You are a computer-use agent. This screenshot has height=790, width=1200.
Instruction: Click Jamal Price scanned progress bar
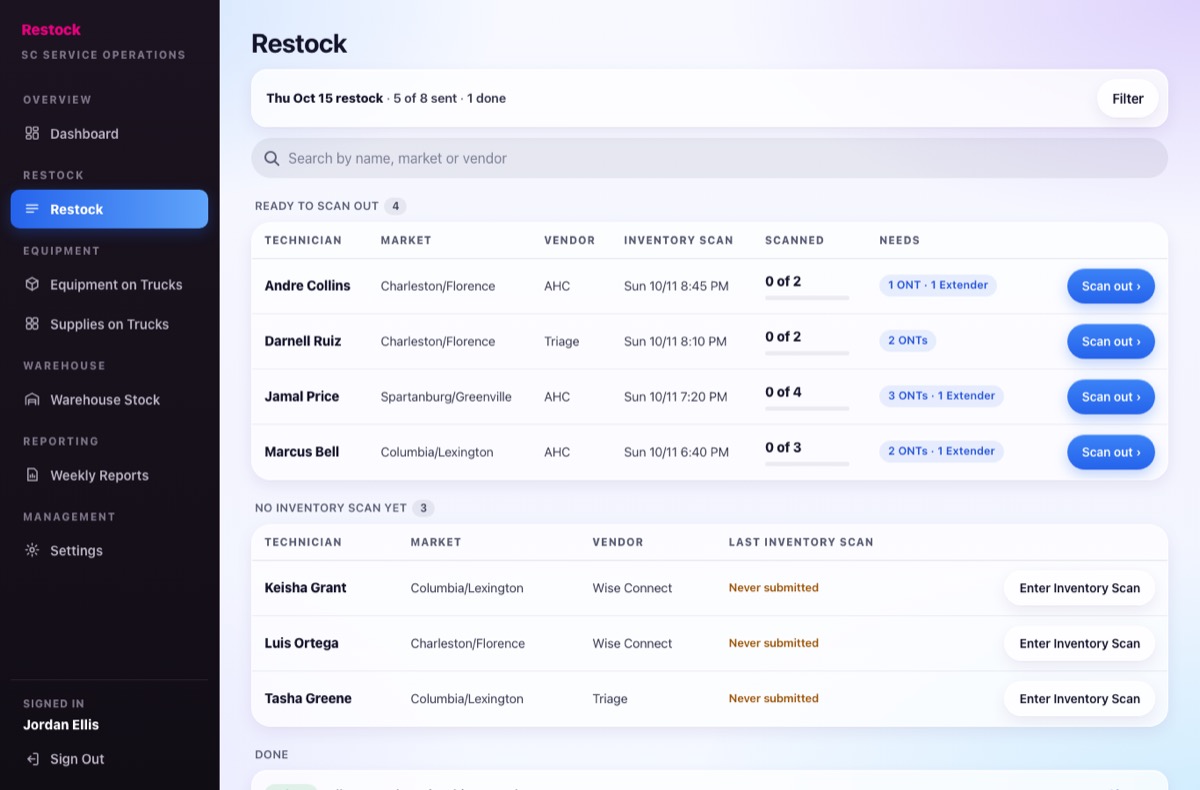(807, 409)
